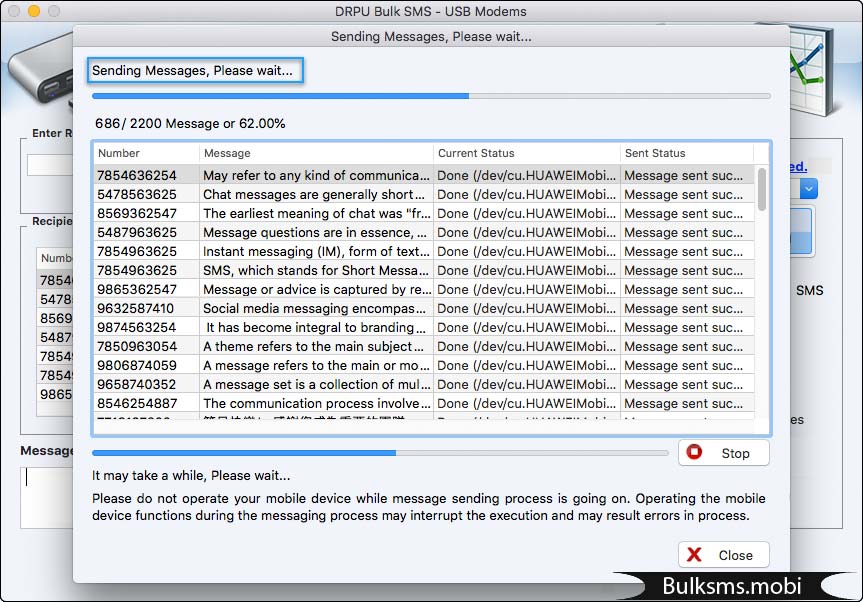Click 'Sending Messages, Please wait...' status field

click(195, 70)
